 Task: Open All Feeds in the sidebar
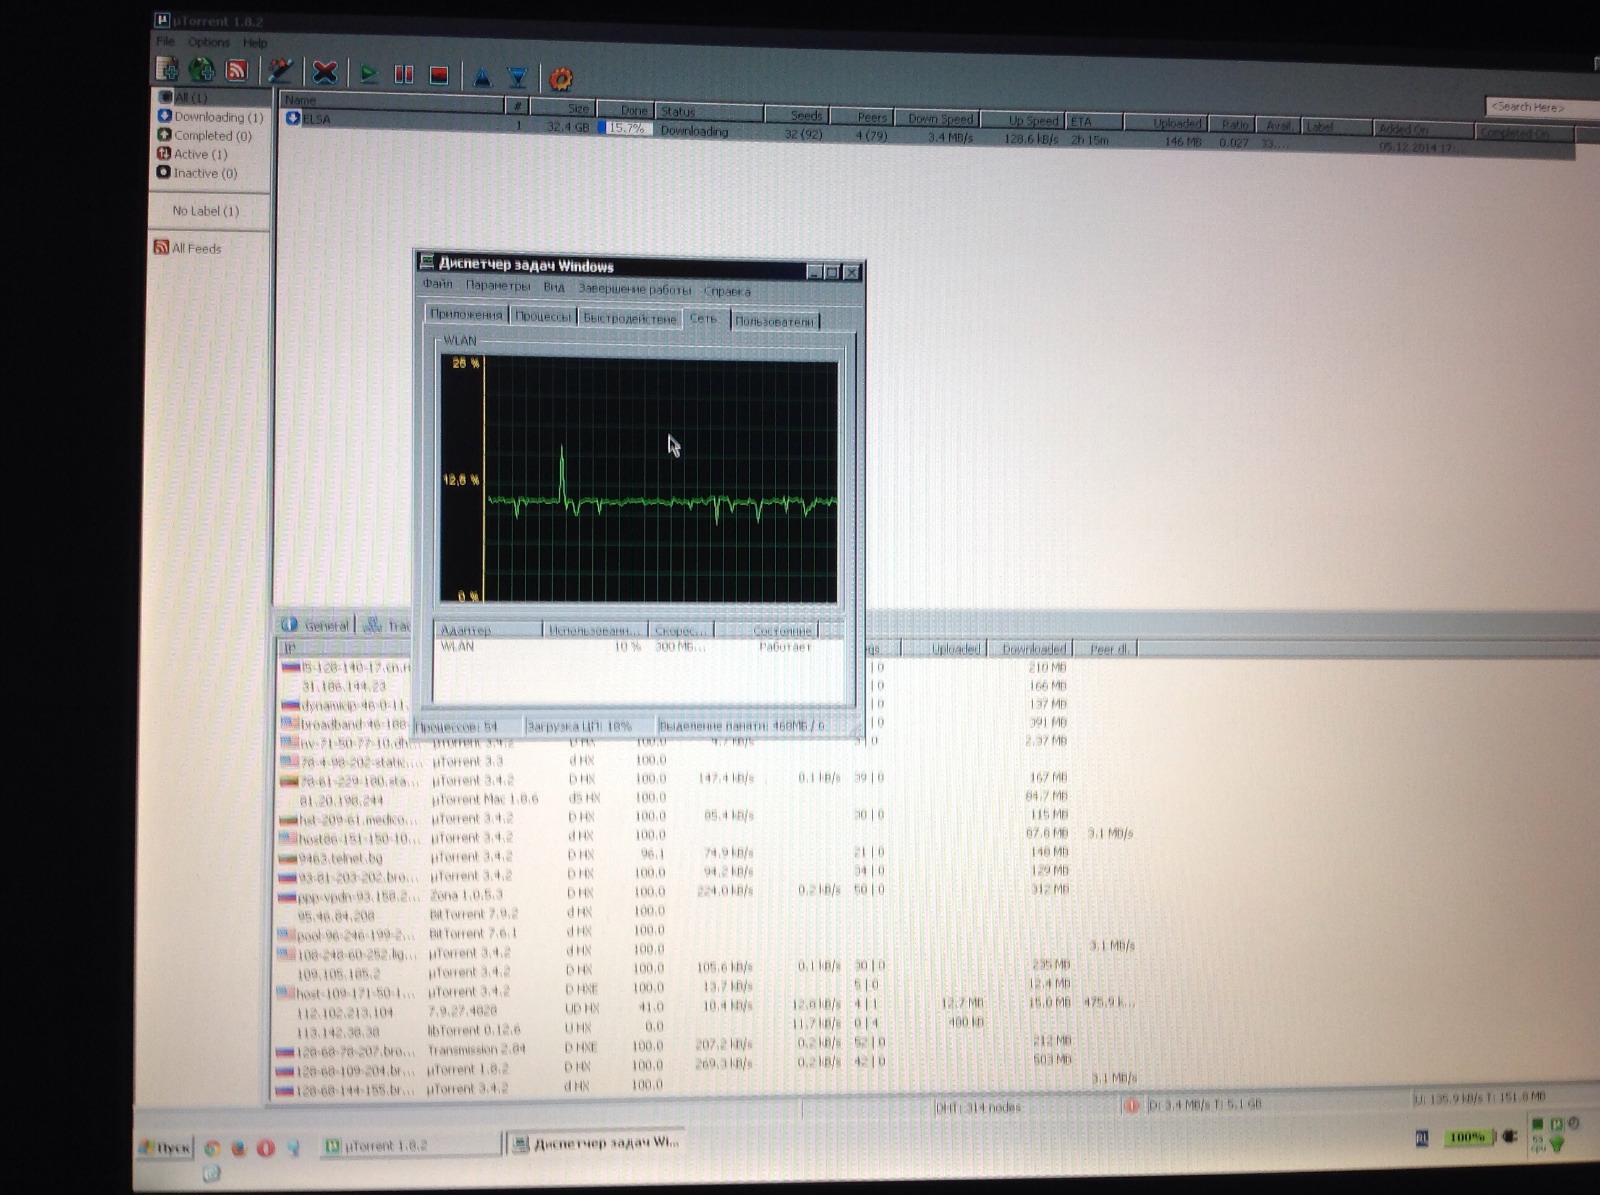(x=188, y=248)
